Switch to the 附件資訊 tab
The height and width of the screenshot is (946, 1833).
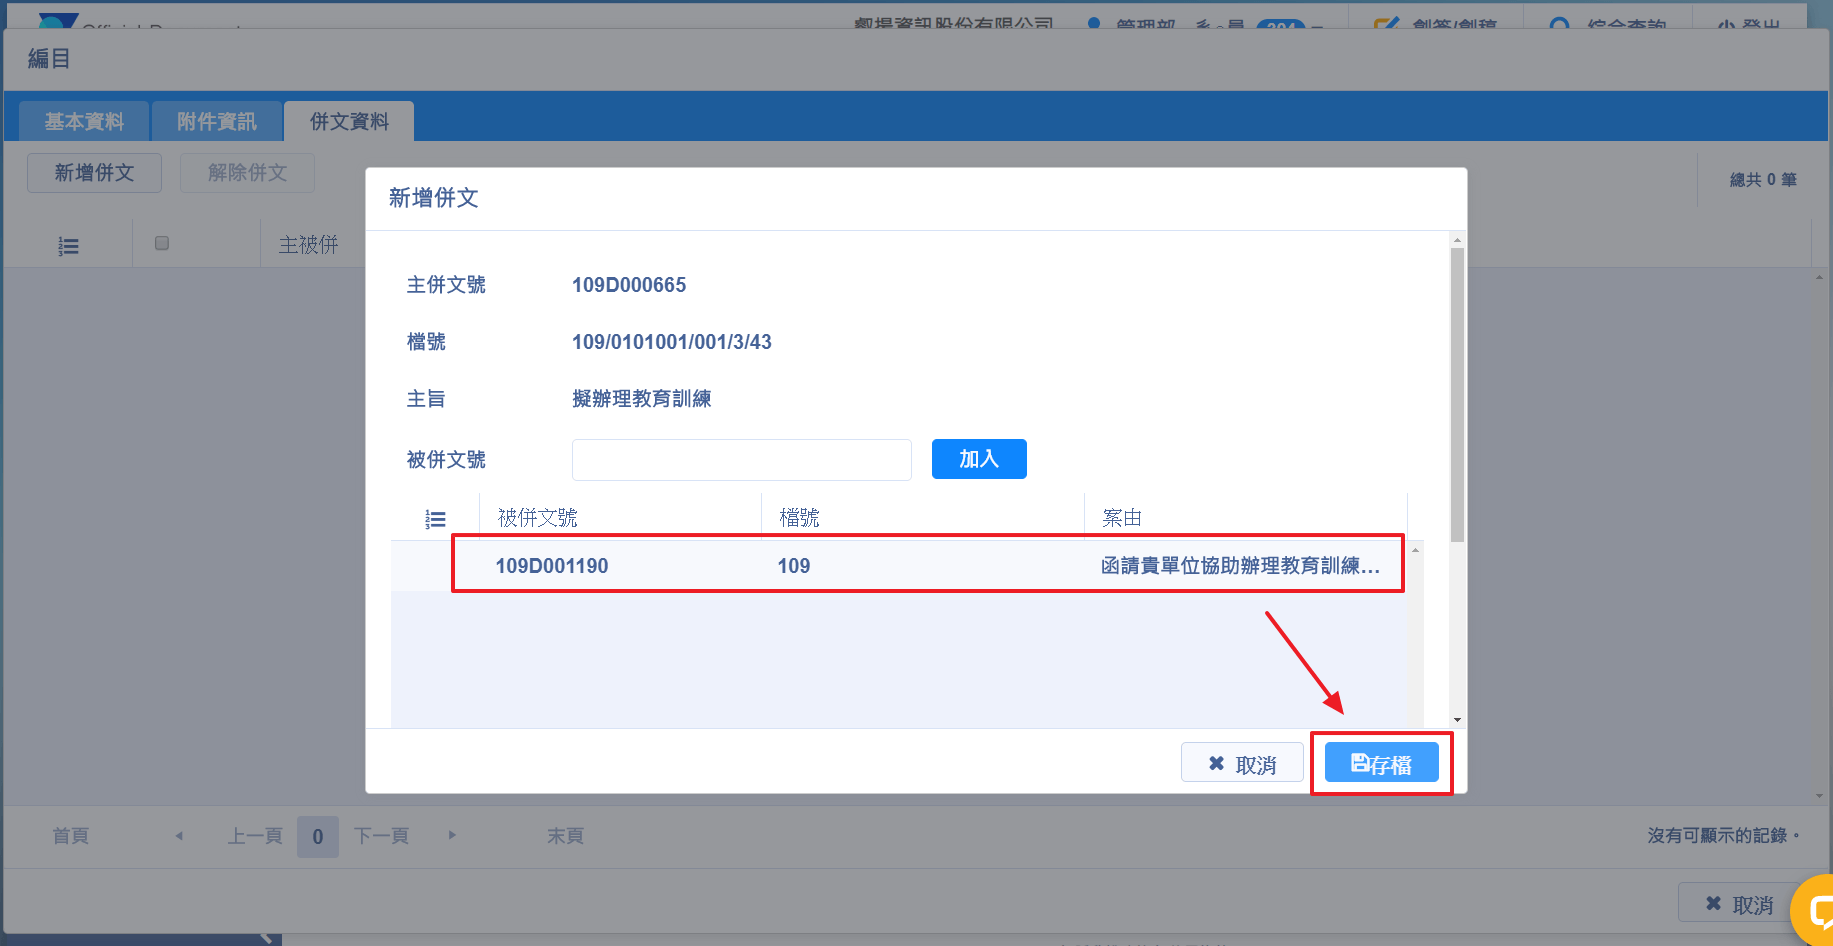[x=216, y=122]
